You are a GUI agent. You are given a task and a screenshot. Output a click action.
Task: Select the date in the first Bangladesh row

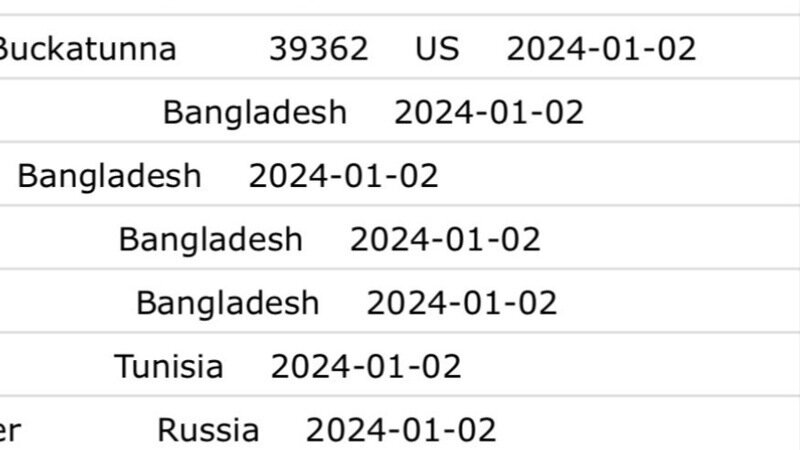coord(489,112)
